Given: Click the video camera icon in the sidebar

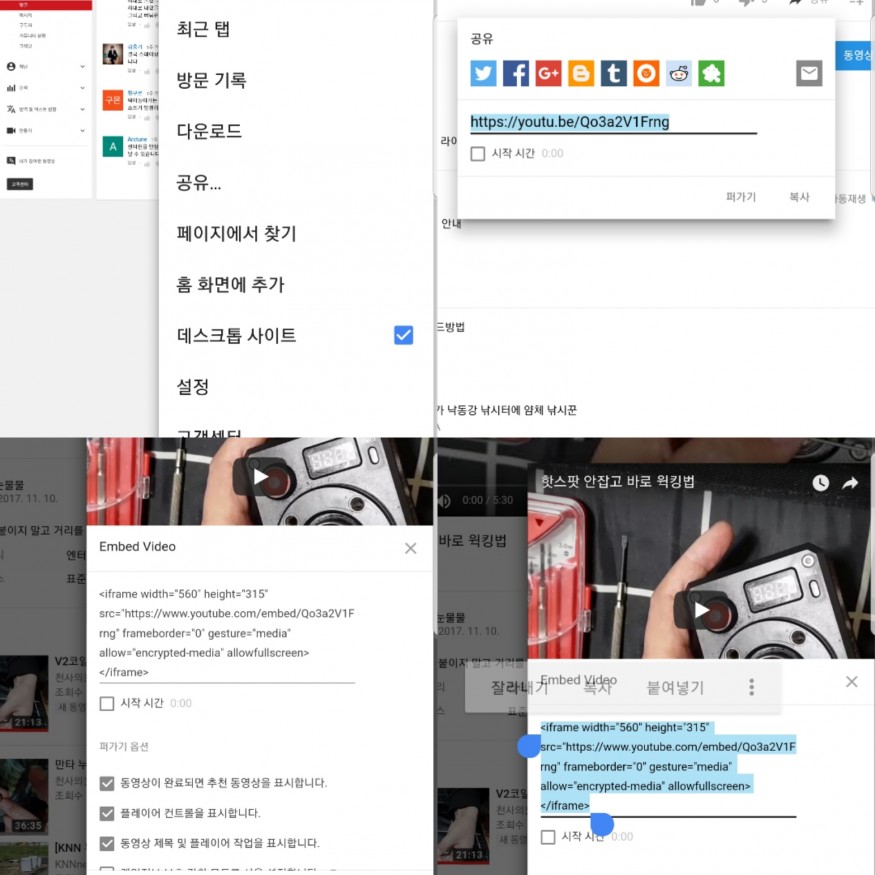Looking at the screenshot, I should (x=11, y=130).
